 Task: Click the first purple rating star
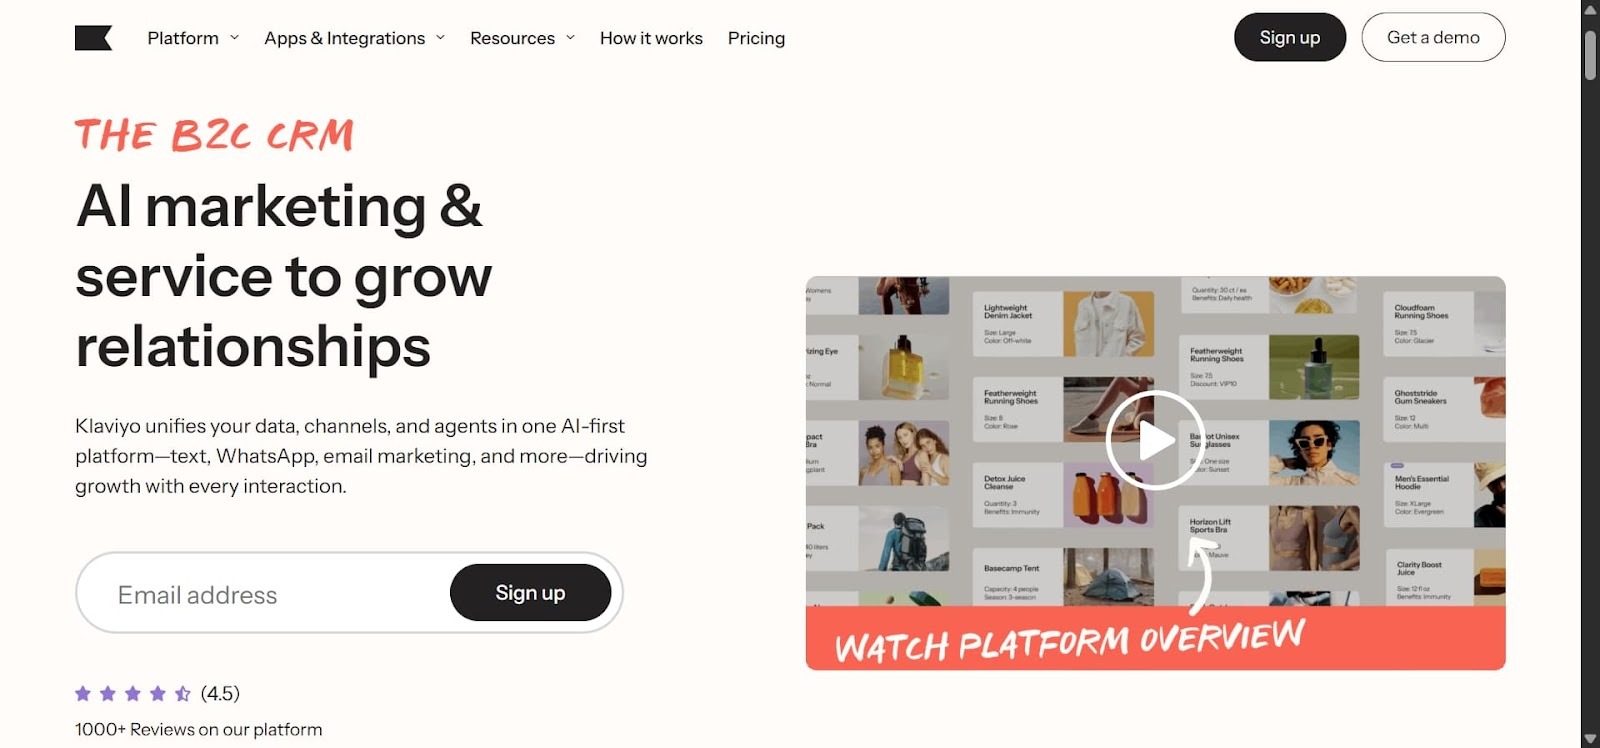click(83, 693)
